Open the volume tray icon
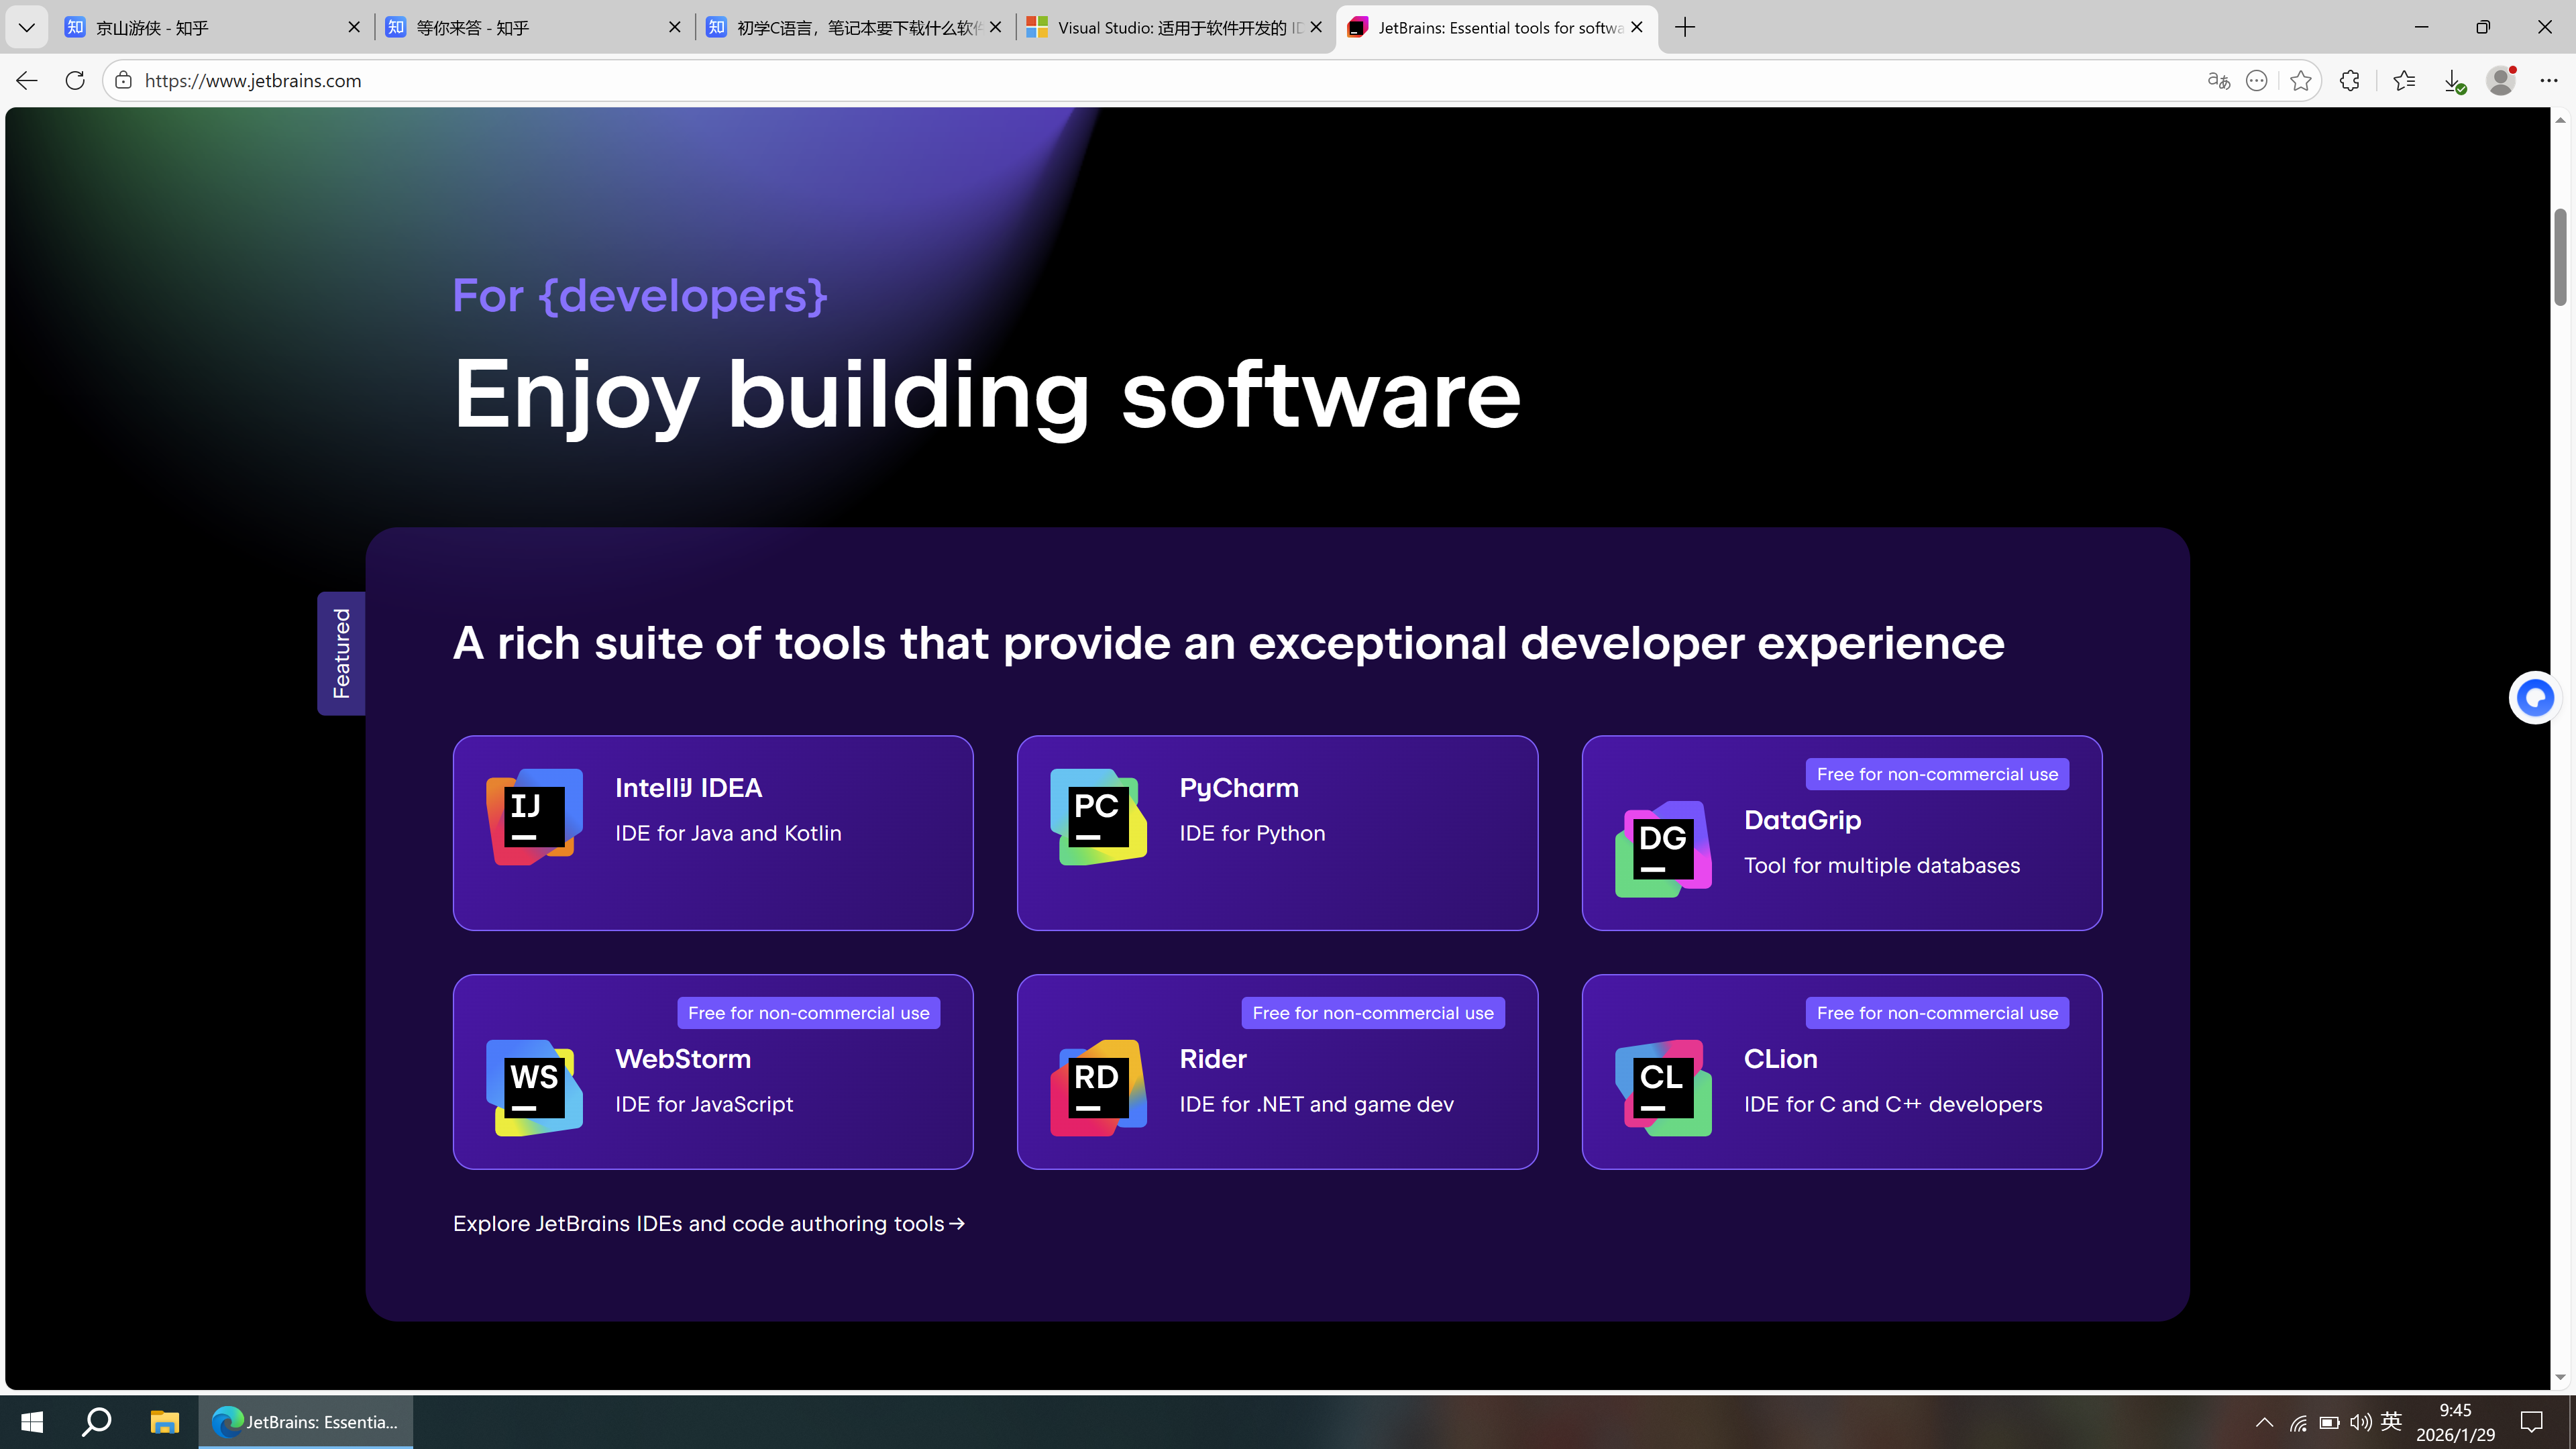The height and width of the screenshot is (1449, 2576). pos(2360,1423)
